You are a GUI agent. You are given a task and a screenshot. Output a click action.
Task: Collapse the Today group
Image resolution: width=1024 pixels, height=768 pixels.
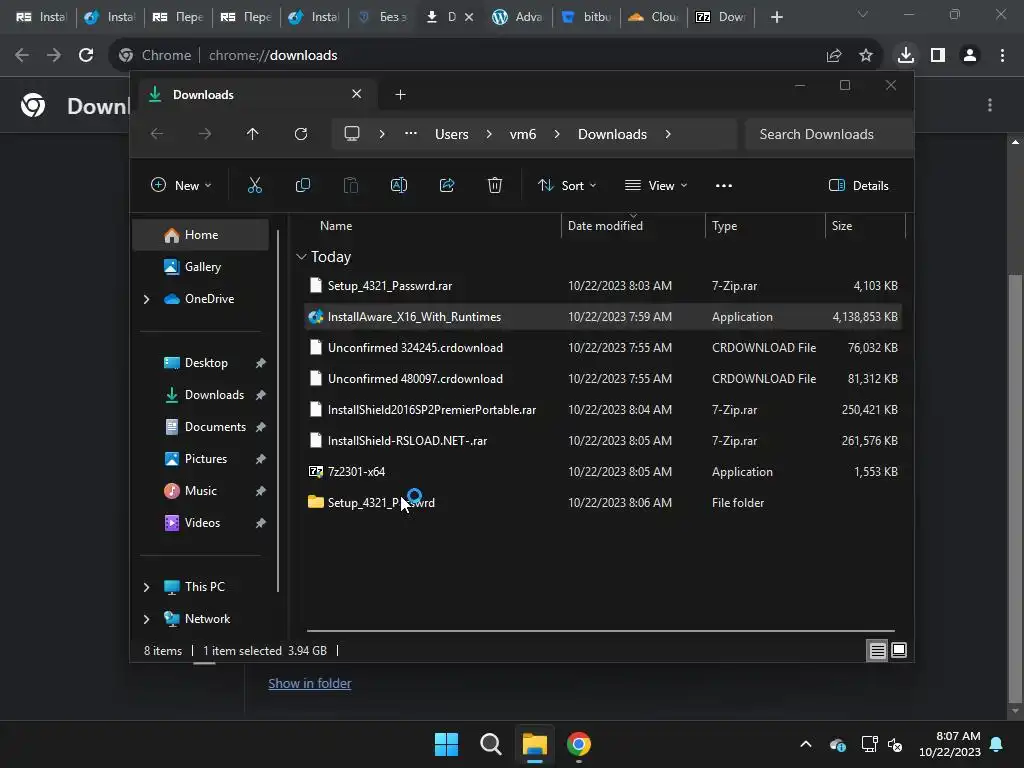301,257
